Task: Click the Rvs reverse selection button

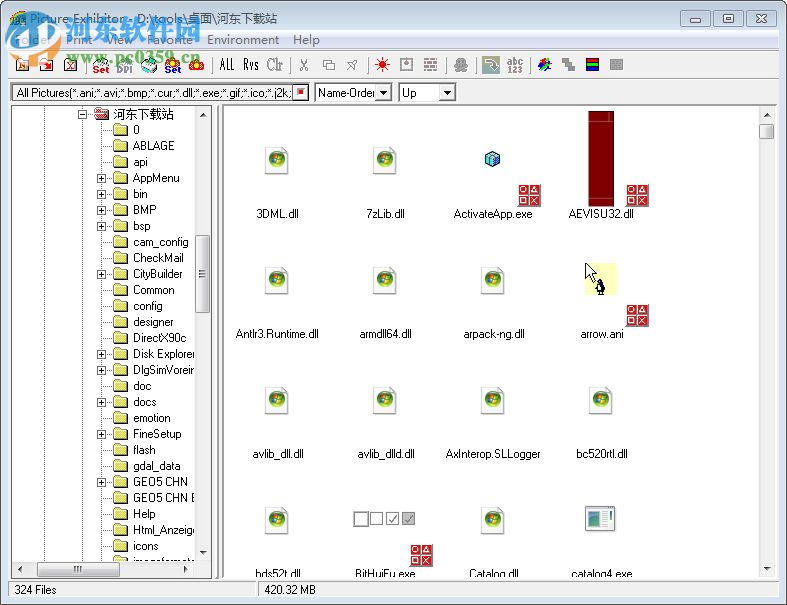Action: (250, 65)
